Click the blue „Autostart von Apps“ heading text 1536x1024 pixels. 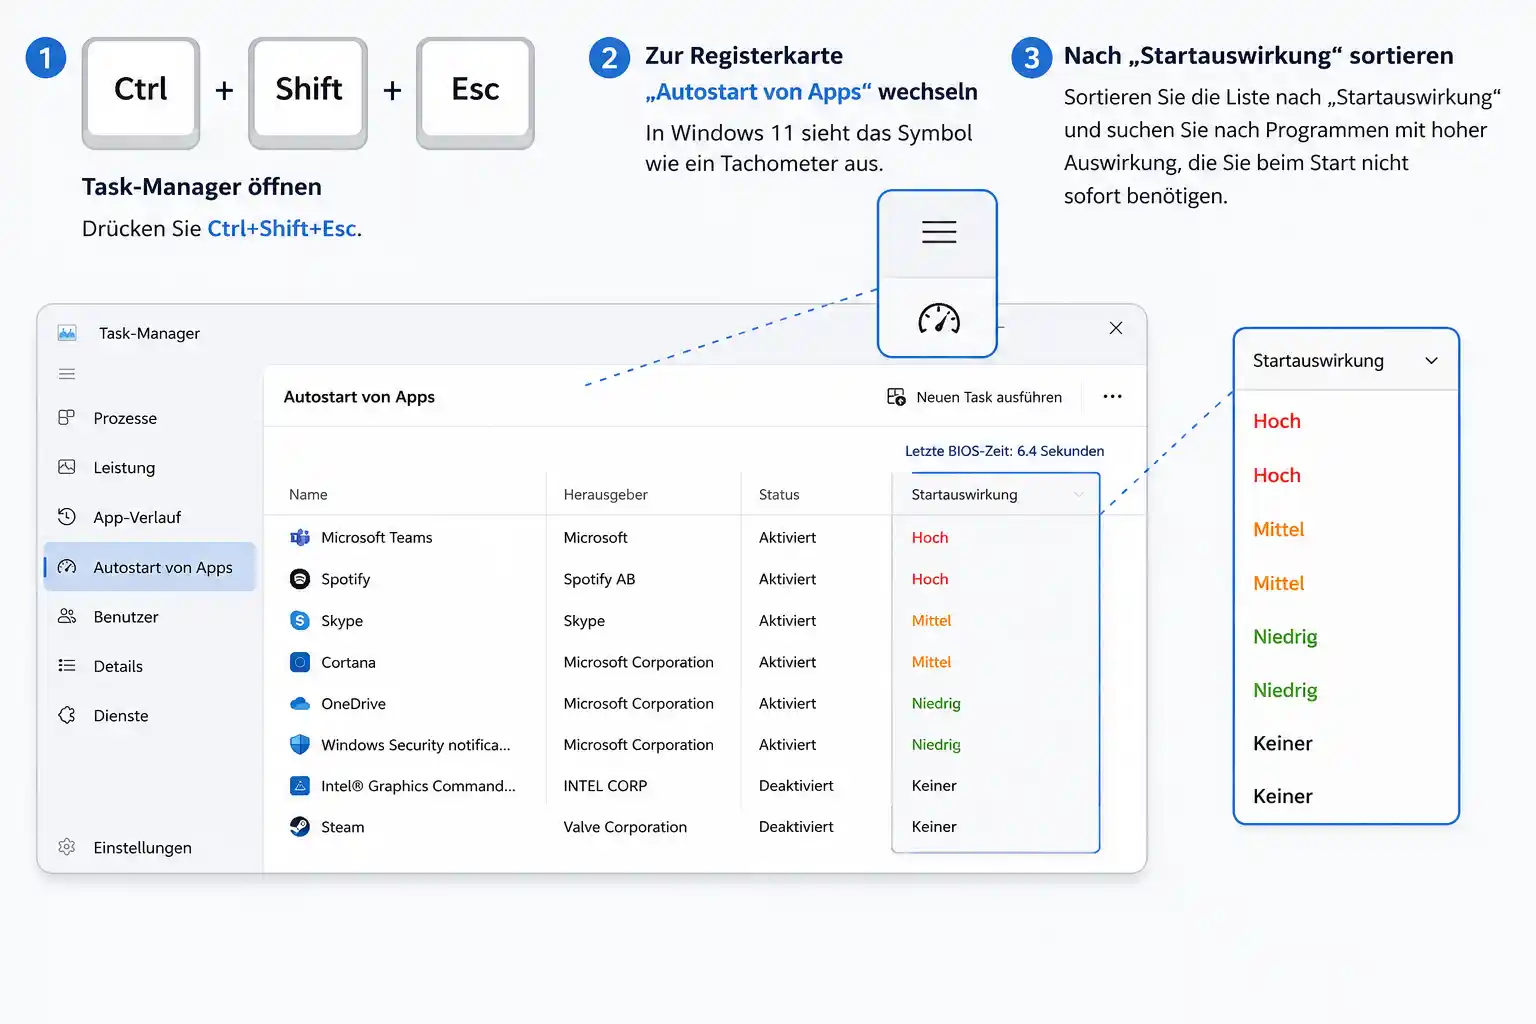(x=758, y=92)
